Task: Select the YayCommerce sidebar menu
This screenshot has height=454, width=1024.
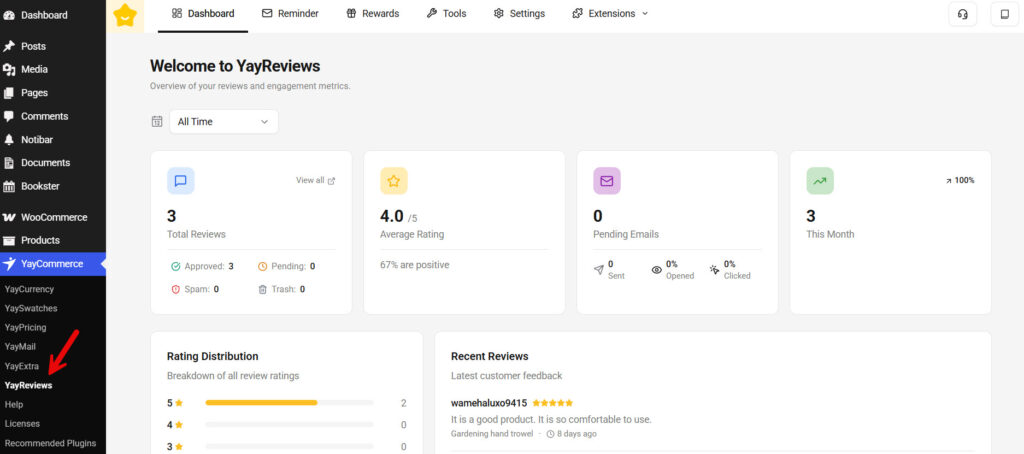Action: pos(53,264)
